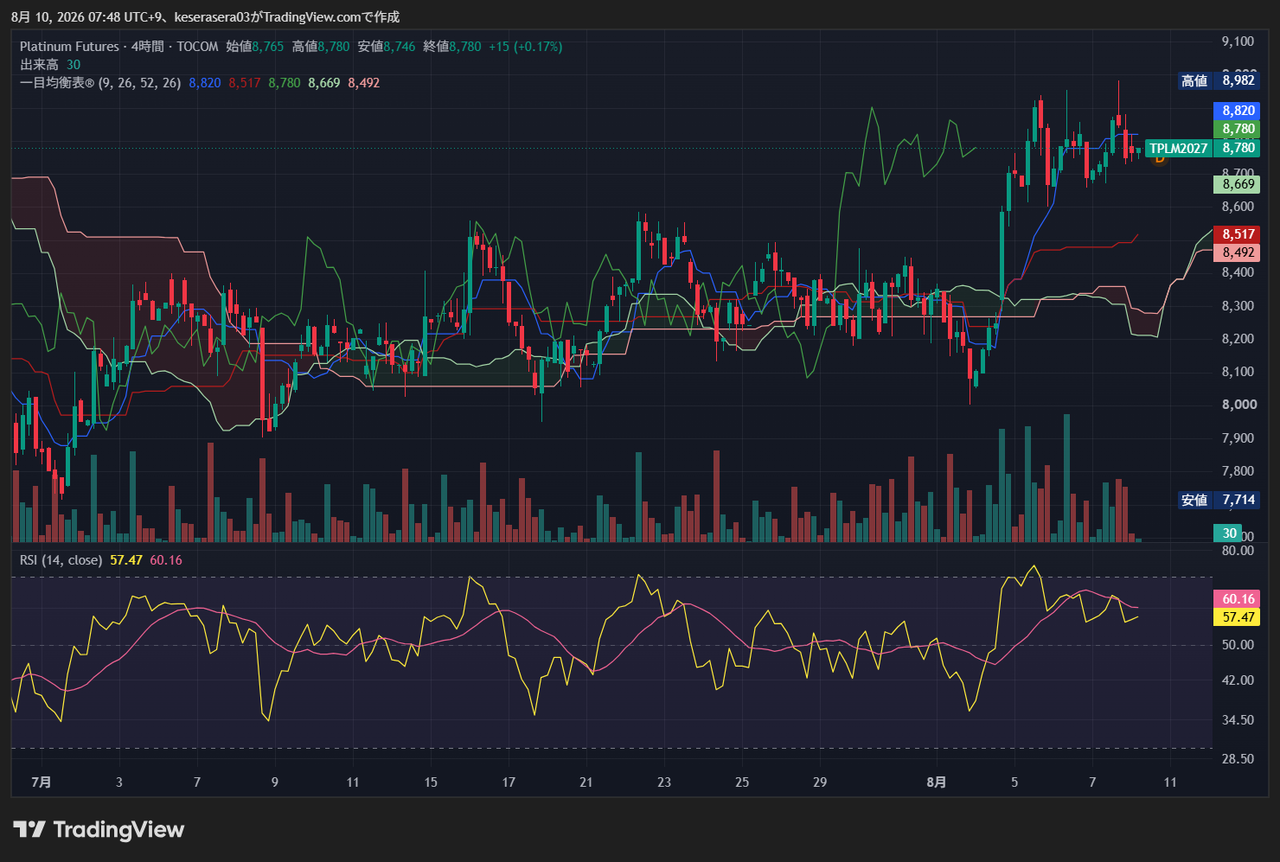Select the Platinum Futures chart title
The image size is (1280, 862).
[67, 46]
